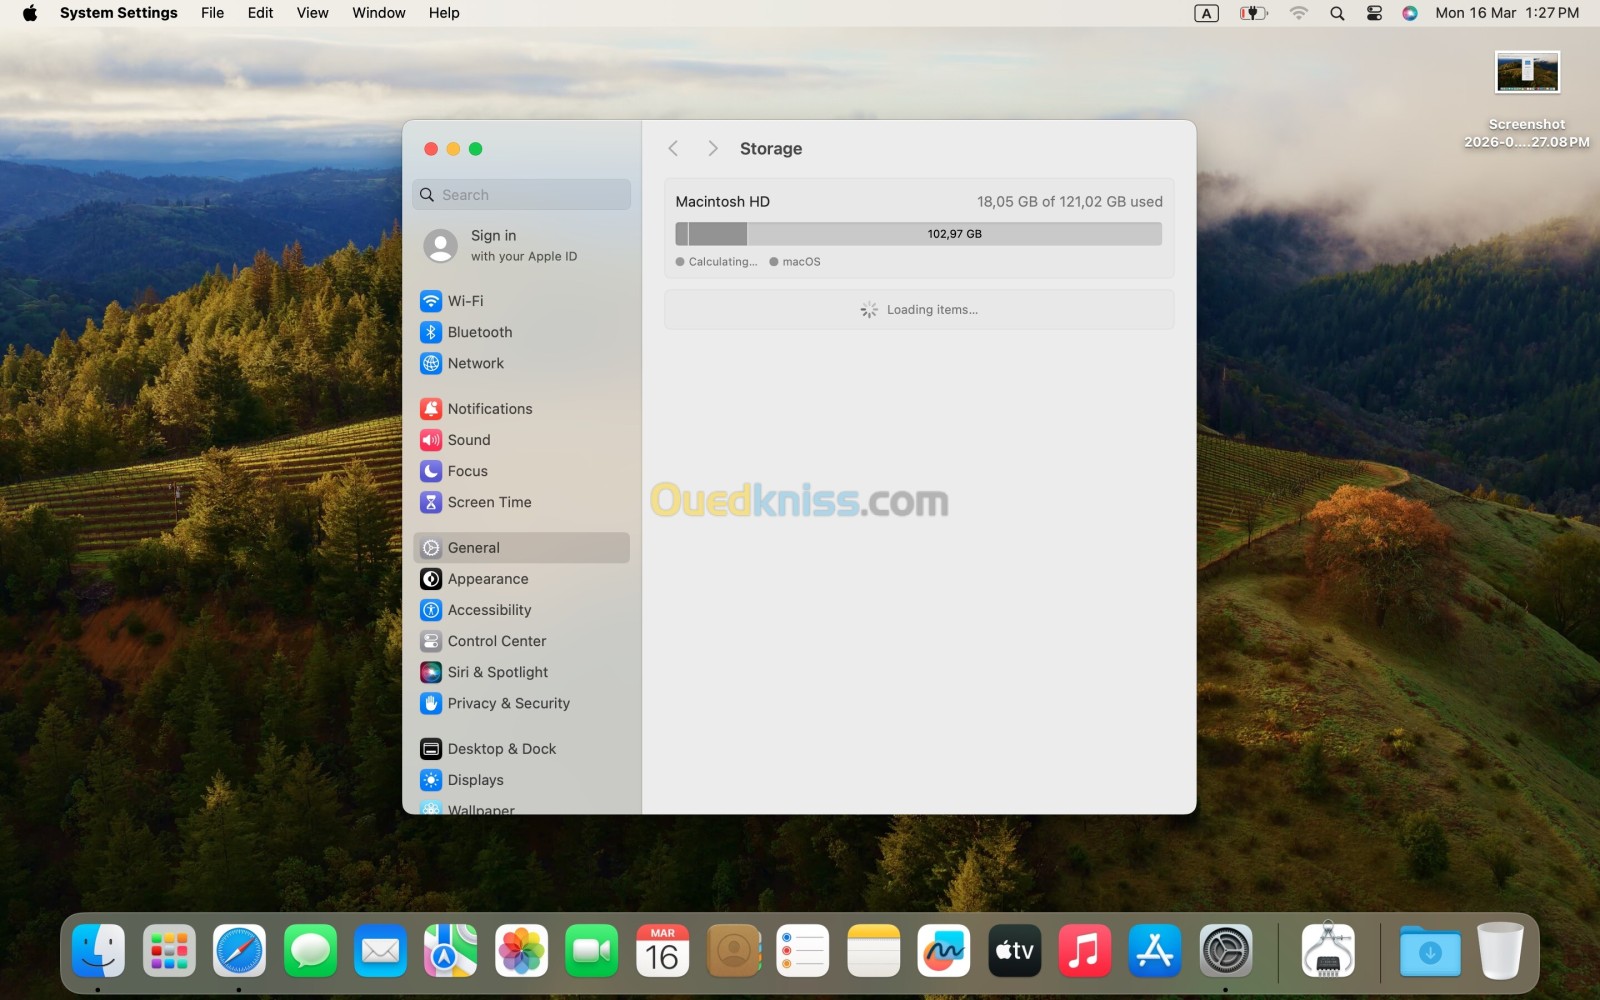Open the Edit menu
1600x1000 pixels.
point(260,13)
